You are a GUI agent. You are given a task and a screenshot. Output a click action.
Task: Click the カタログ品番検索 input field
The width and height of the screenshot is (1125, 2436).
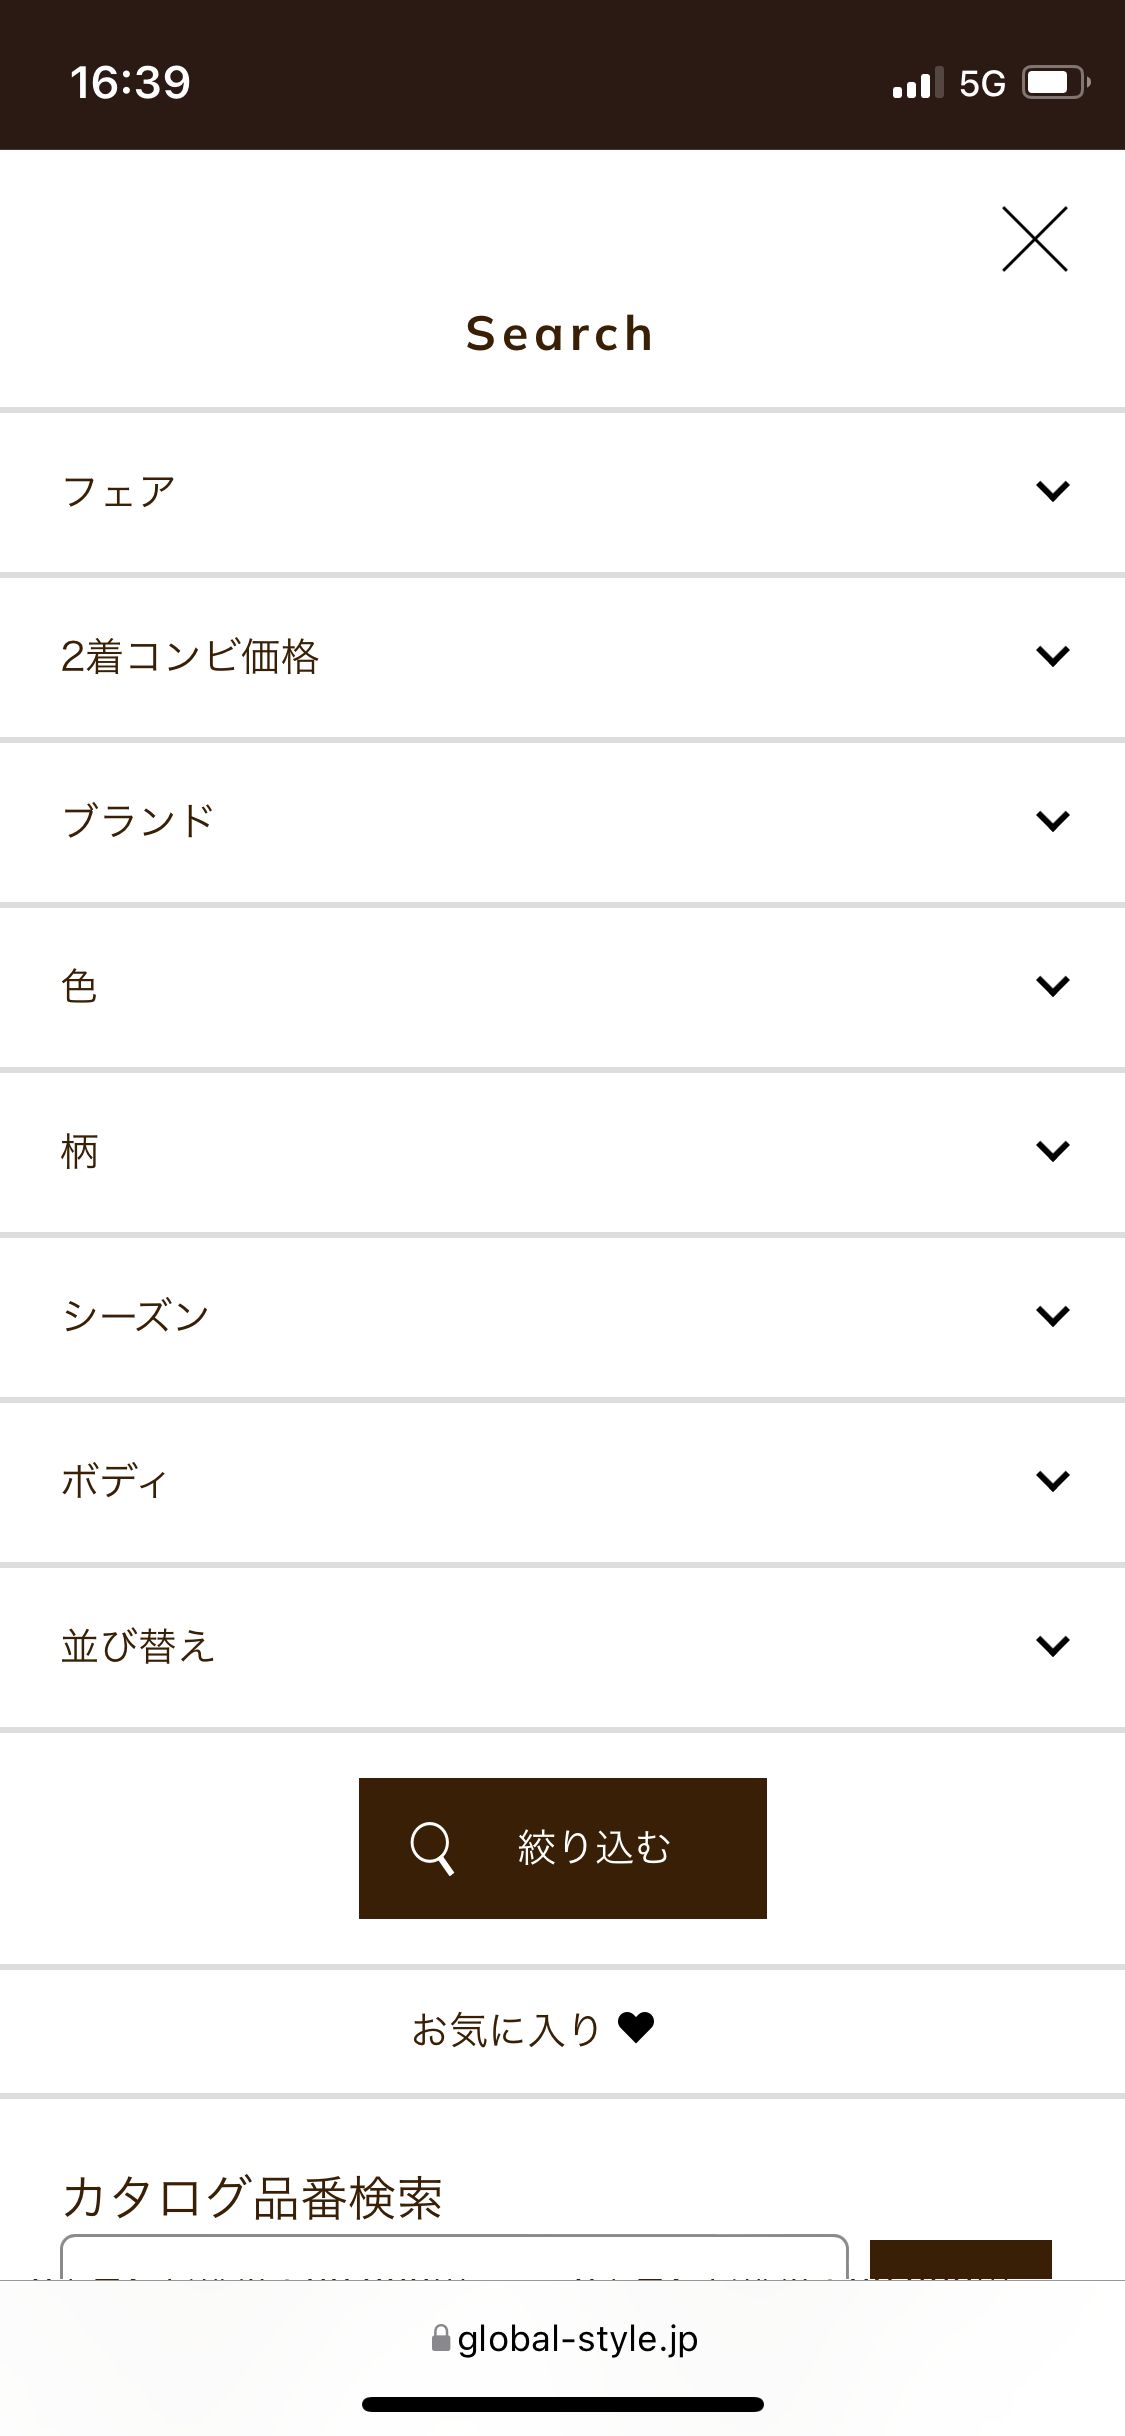(454, 2257)
